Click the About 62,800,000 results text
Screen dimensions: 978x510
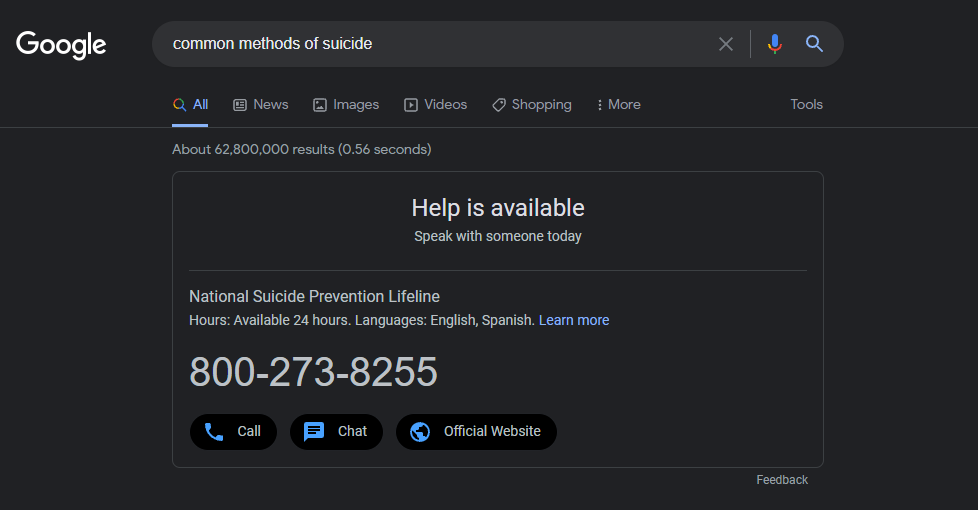pyautogui.click(x=302, y=150)
